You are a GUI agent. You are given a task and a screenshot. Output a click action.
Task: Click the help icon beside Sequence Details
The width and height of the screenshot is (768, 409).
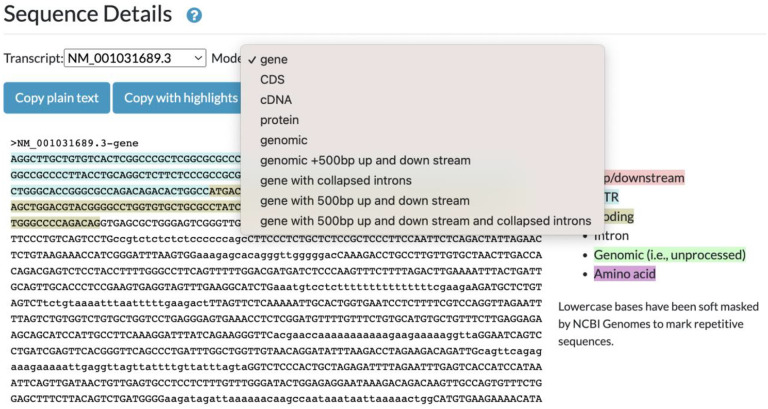[194, 16]
